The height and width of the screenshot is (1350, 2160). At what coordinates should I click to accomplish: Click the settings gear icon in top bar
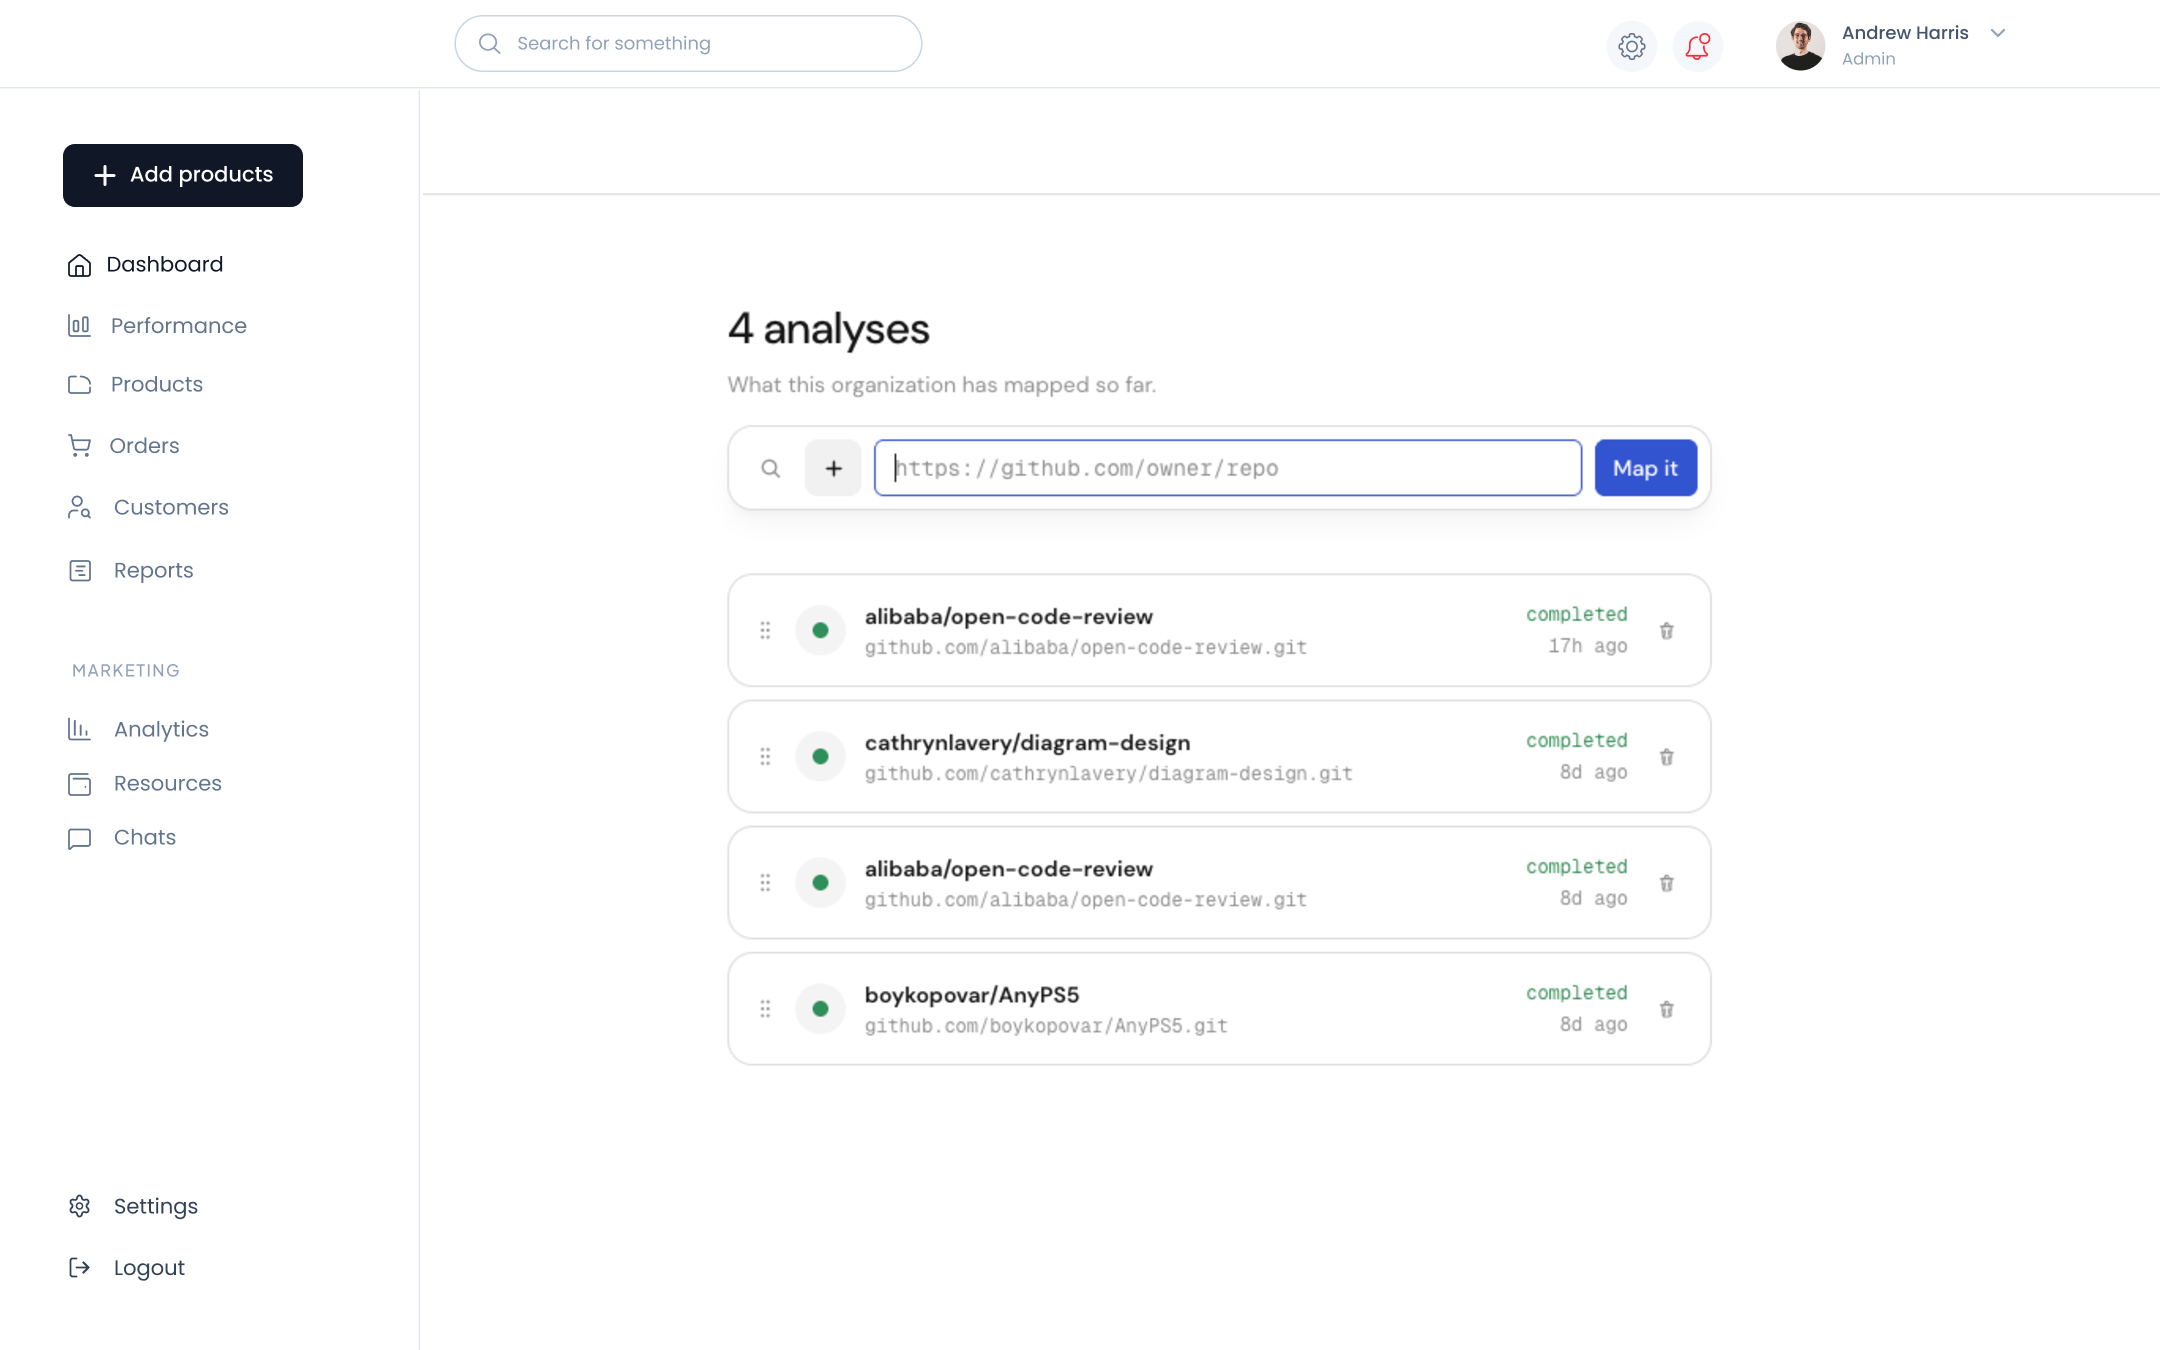point(1631,46)
